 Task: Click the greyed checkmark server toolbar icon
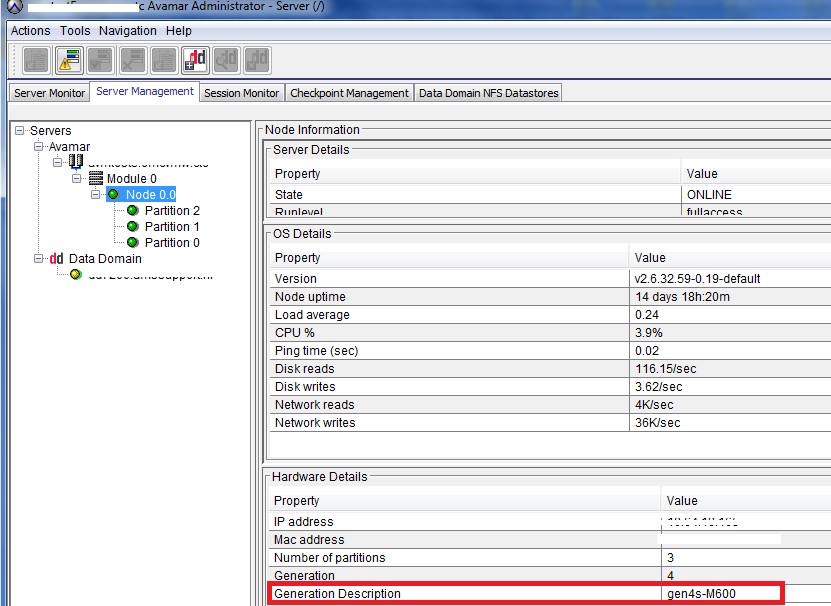tap(100, 60)
